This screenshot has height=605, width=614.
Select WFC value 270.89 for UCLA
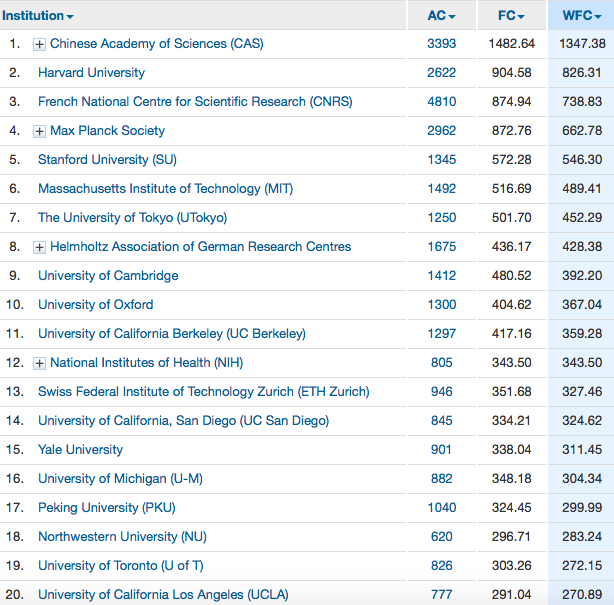coord(582,594)
